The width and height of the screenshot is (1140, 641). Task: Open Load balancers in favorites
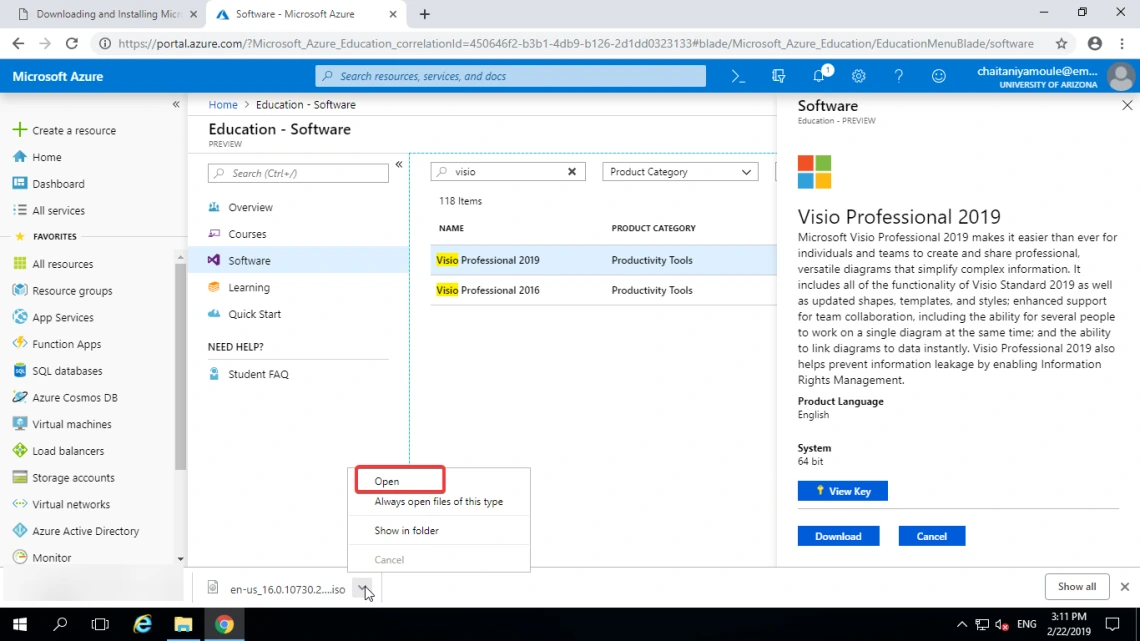(x=68, y=451)
